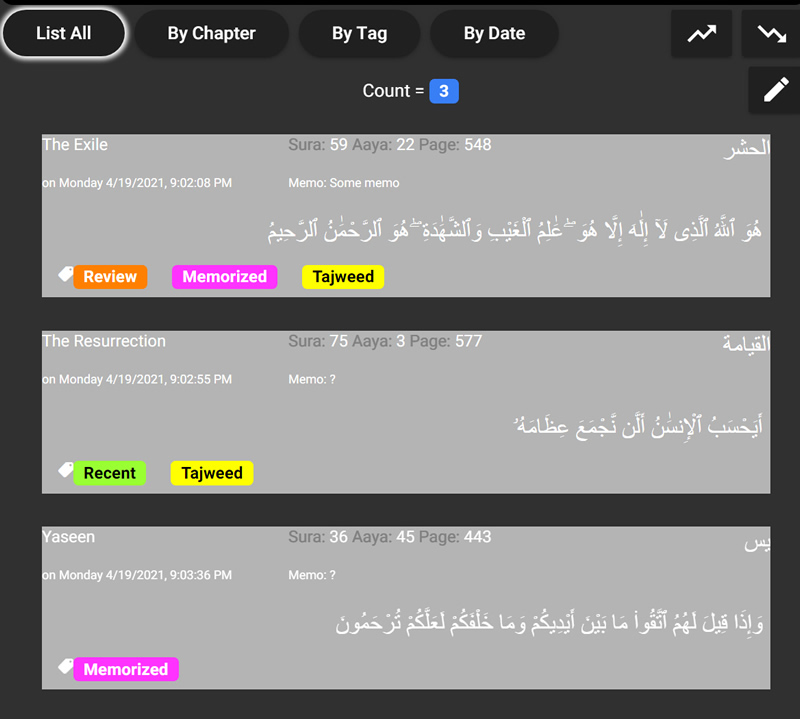
Task: Click the blue count badge showing 3
Action: 444,91
